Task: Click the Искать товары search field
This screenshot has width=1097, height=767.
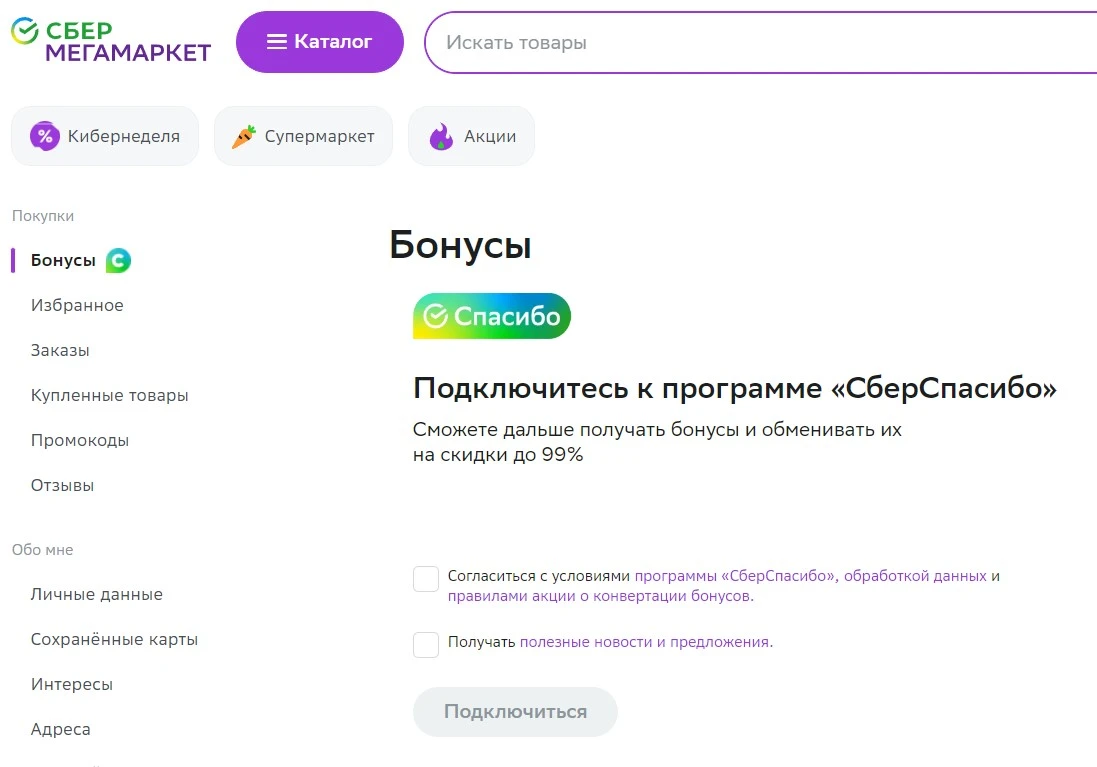Action: pyautogui.click(x=760, y=43)
